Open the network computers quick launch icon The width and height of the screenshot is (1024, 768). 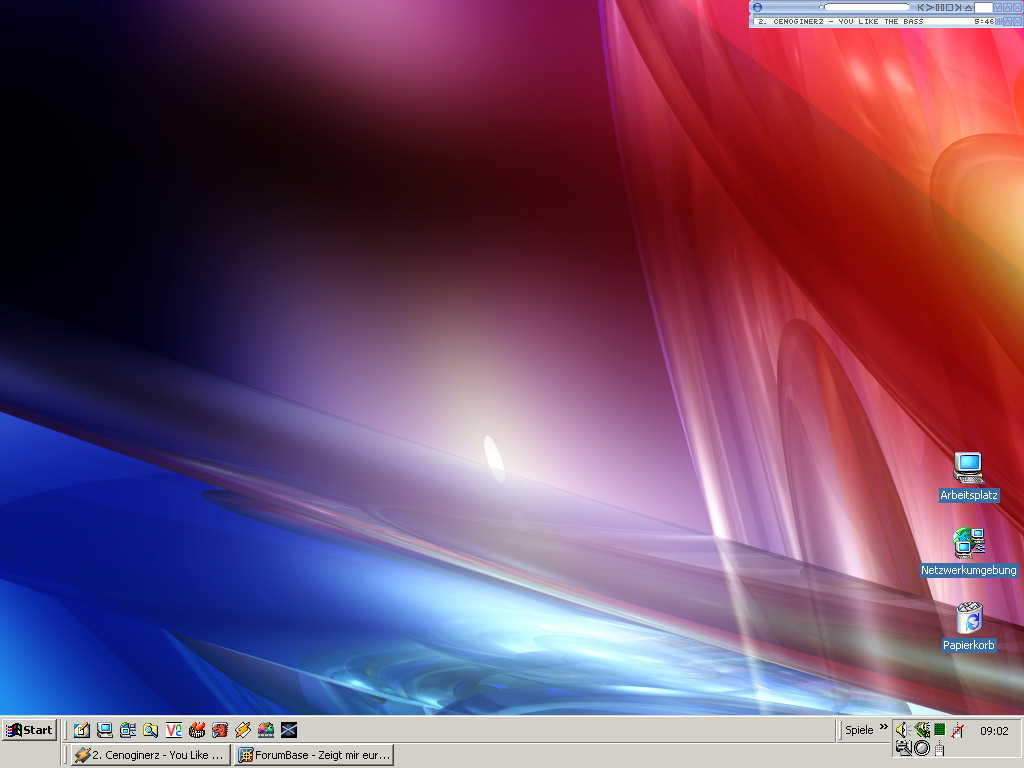tap(127, 730)
